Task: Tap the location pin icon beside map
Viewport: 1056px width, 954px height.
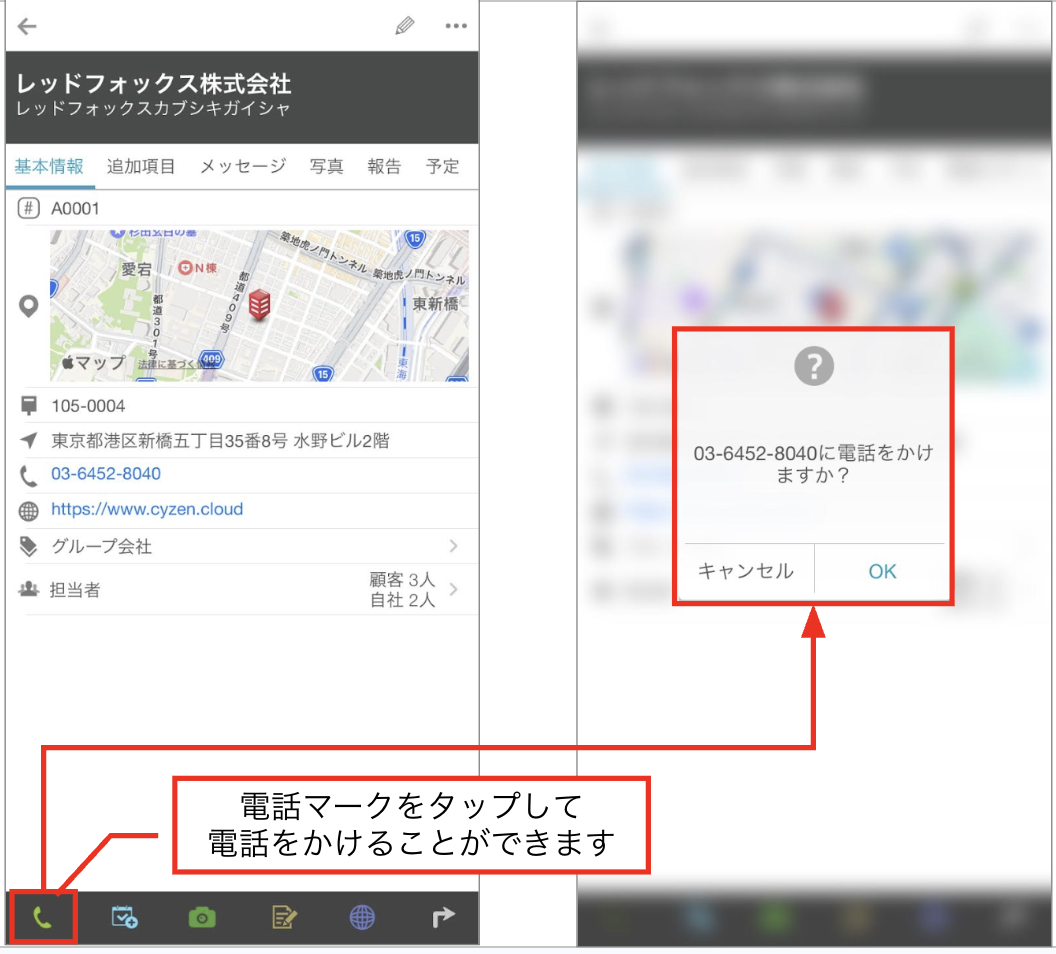Action: pyautogui.click(x=28, y=307)
